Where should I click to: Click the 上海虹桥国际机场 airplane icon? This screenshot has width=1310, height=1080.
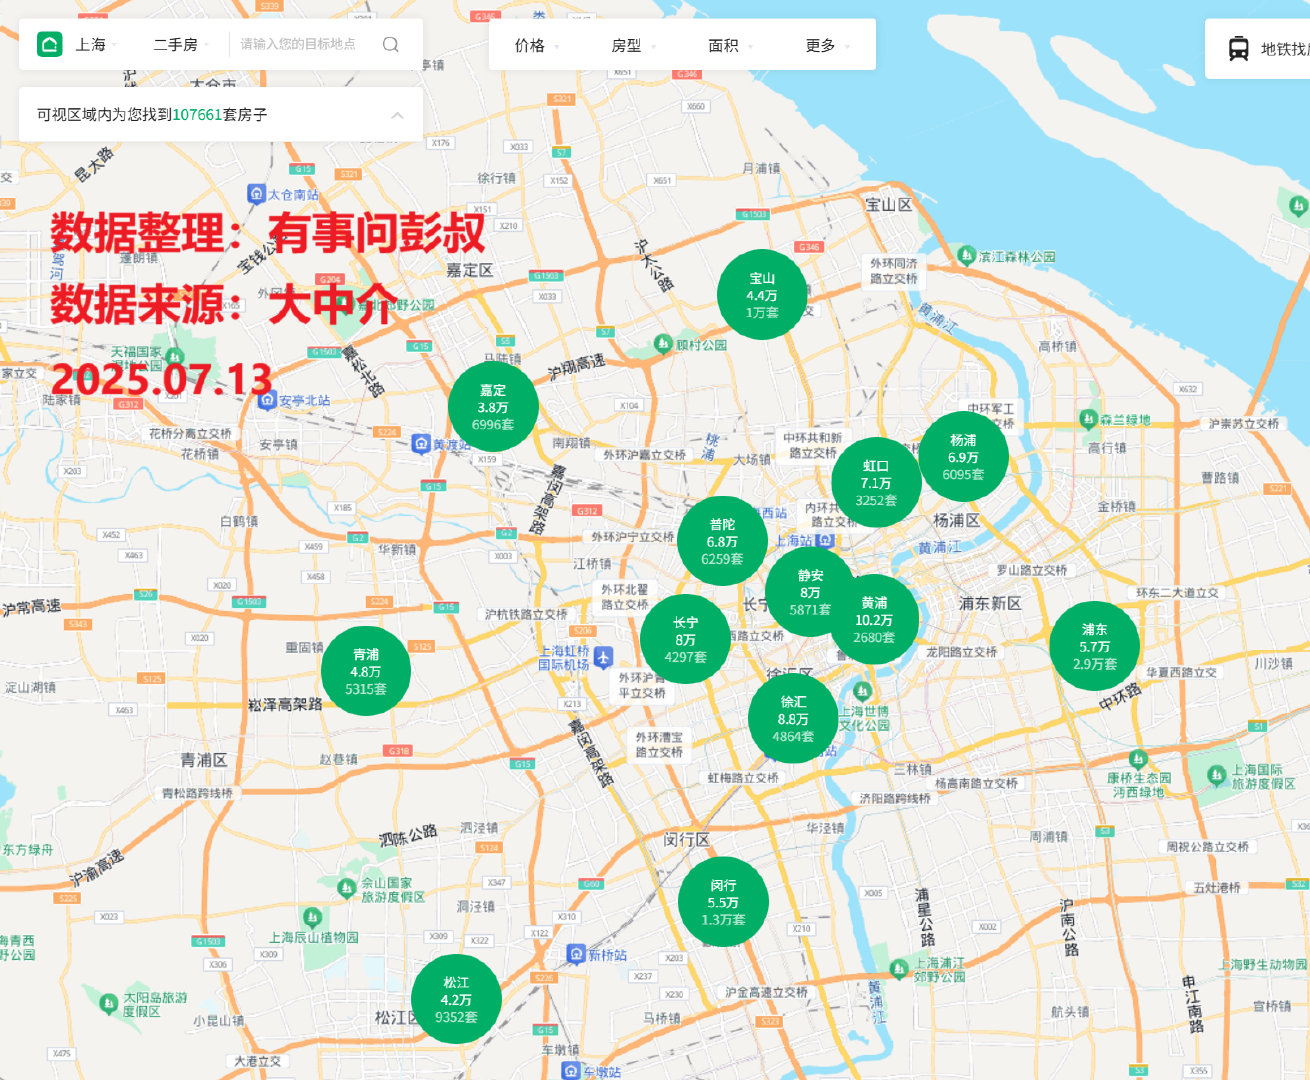click(601, 656)
